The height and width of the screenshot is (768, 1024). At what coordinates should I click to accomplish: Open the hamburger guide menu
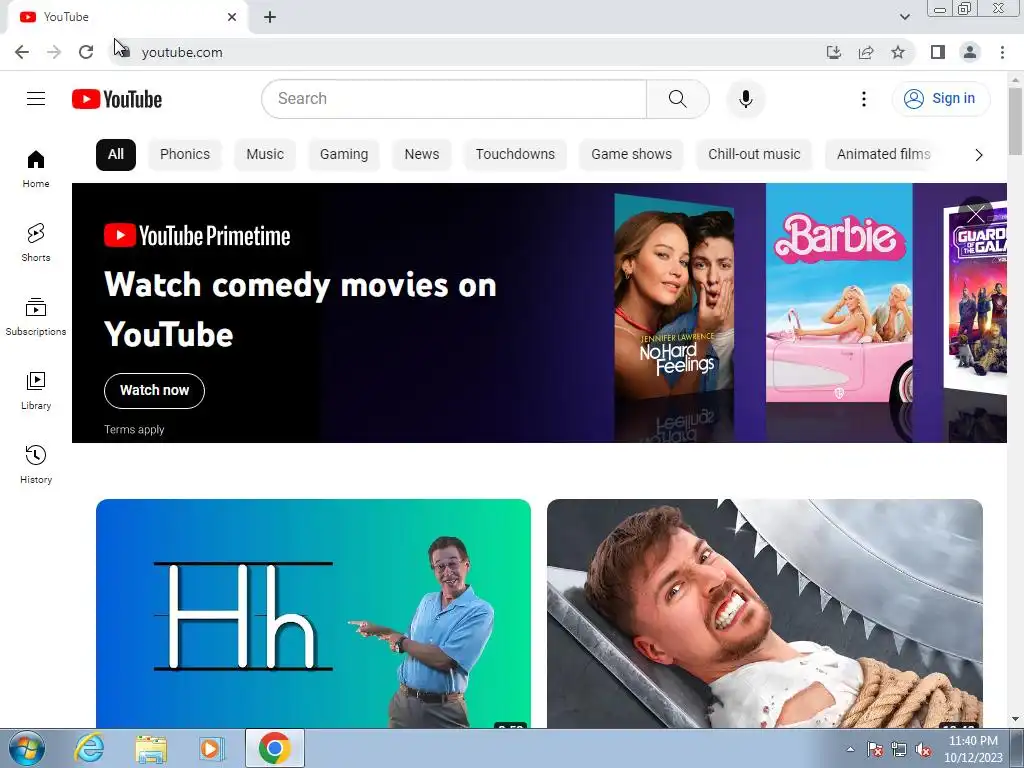coord(36,99)
